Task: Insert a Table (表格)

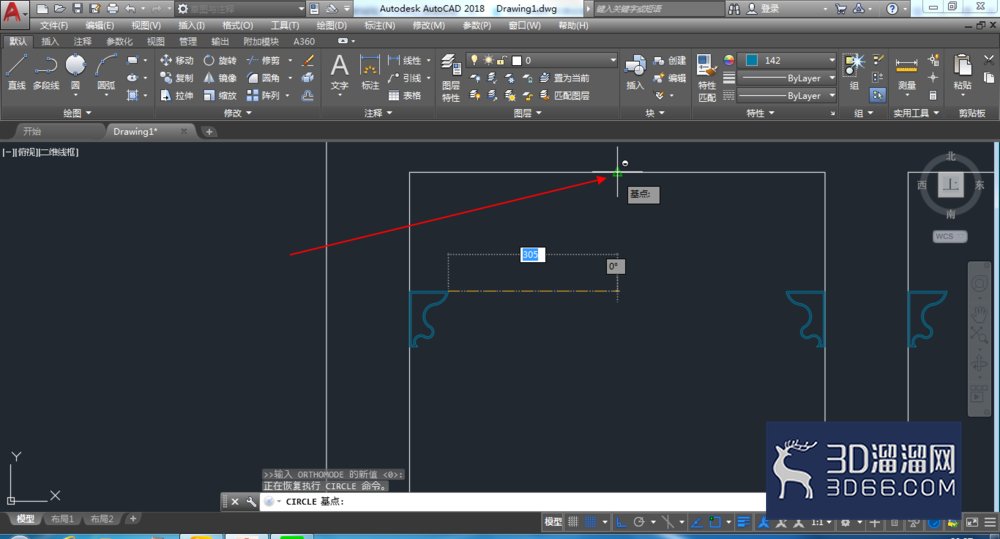Action: (405, 95)
